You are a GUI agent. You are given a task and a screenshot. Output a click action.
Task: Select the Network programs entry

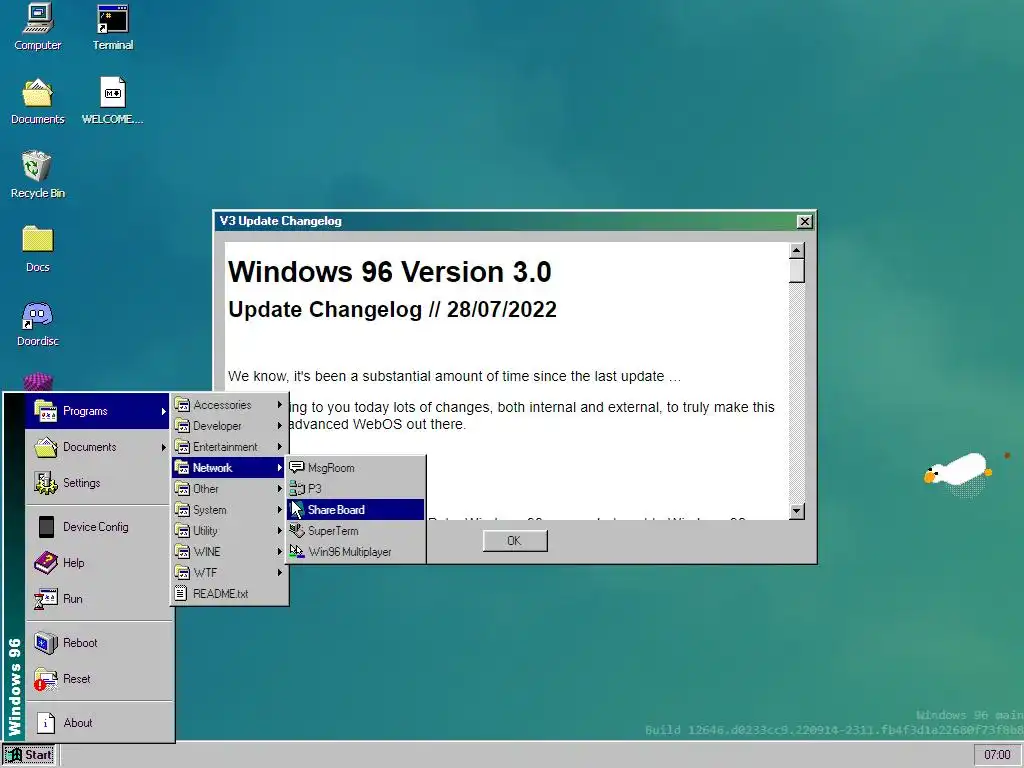tap(229, 468)
